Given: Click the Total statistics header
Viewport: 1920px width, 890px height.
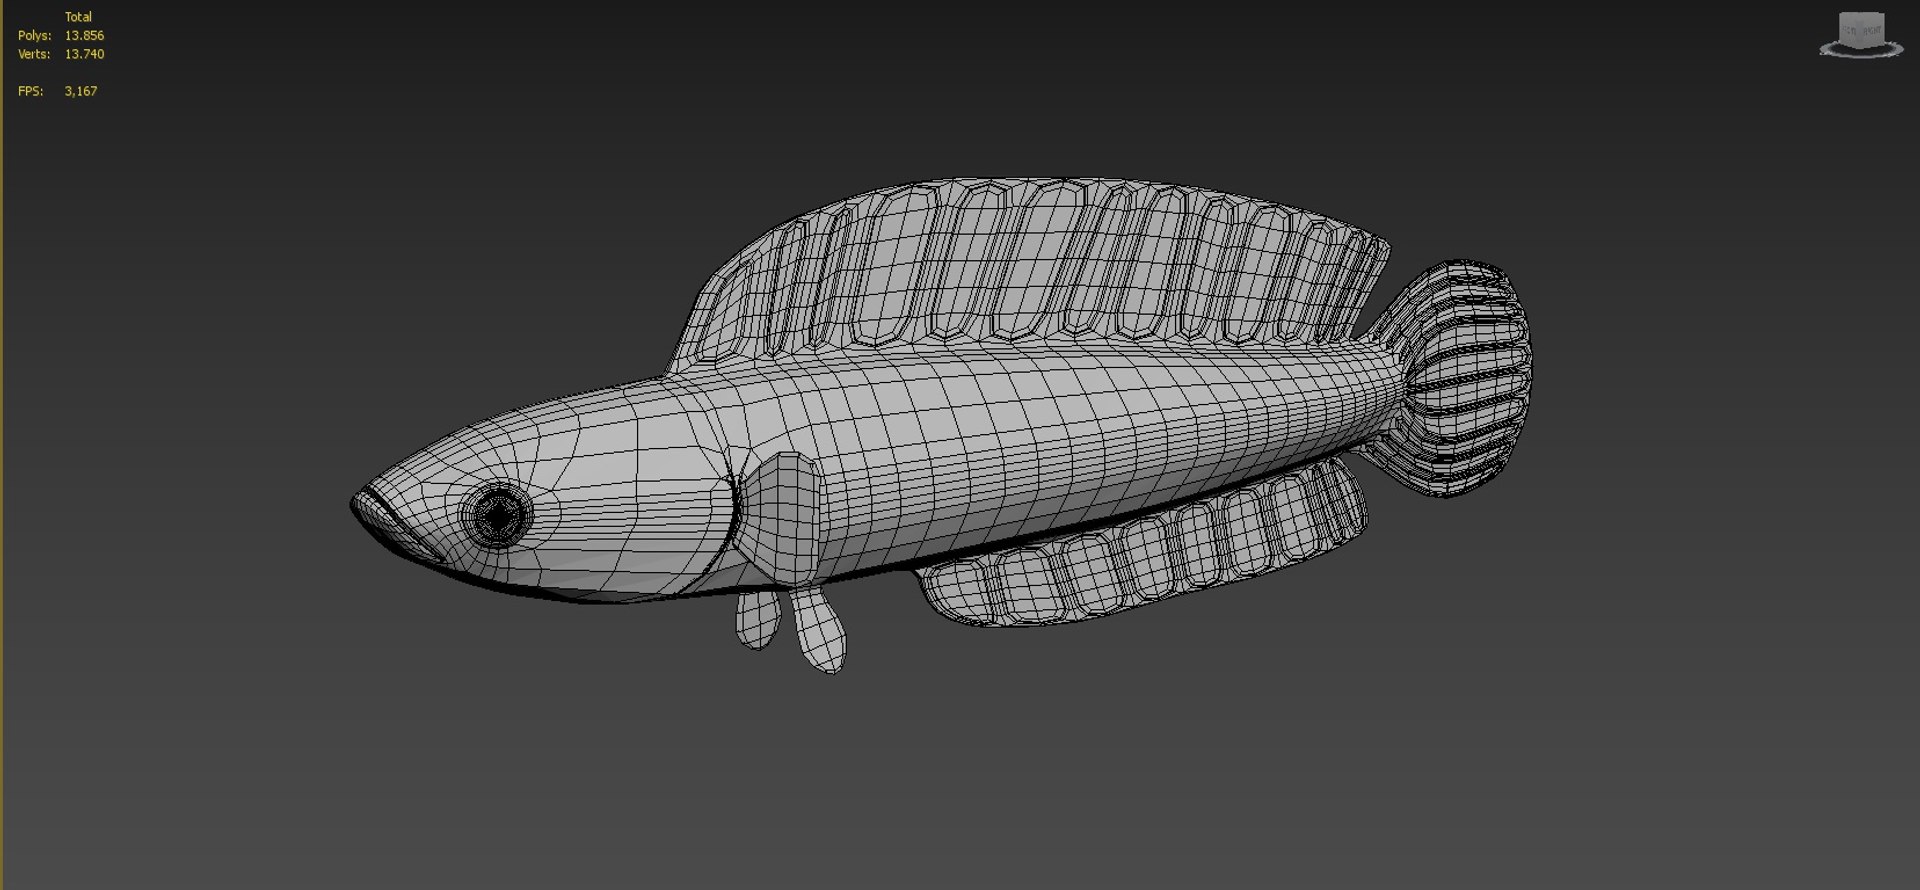Looking at the screenshot, I should click(78, 17).
